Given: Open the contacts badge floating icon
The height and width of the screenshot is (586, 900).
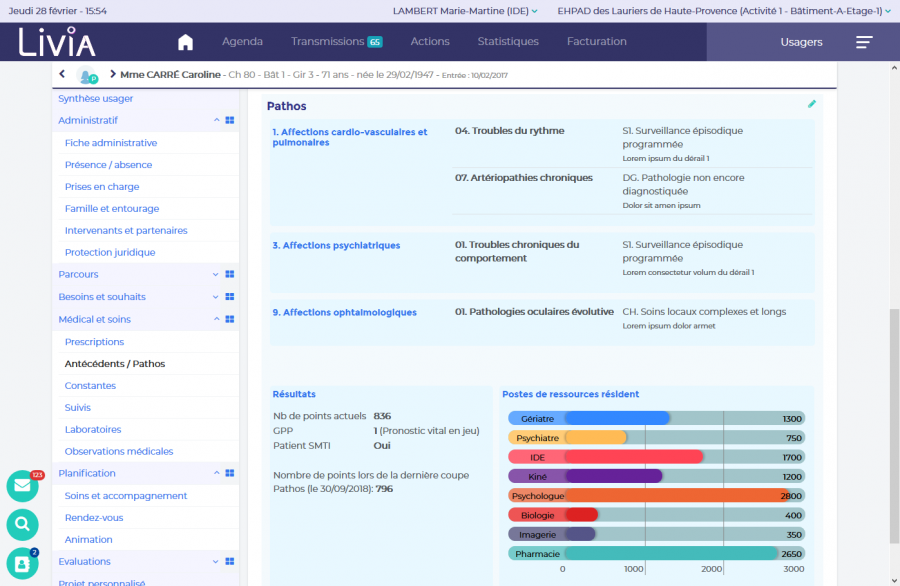Looking at the screenshot, I should [x=22, y=563].
